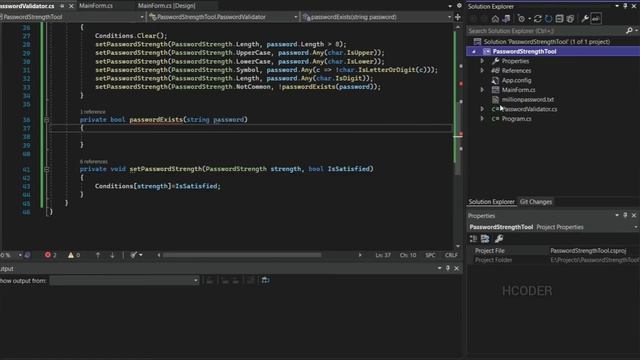Click the references CodeLens above setPasswordStrength
Image resolution: width=640 pixels, height=360 pixels.
point(94,162)
